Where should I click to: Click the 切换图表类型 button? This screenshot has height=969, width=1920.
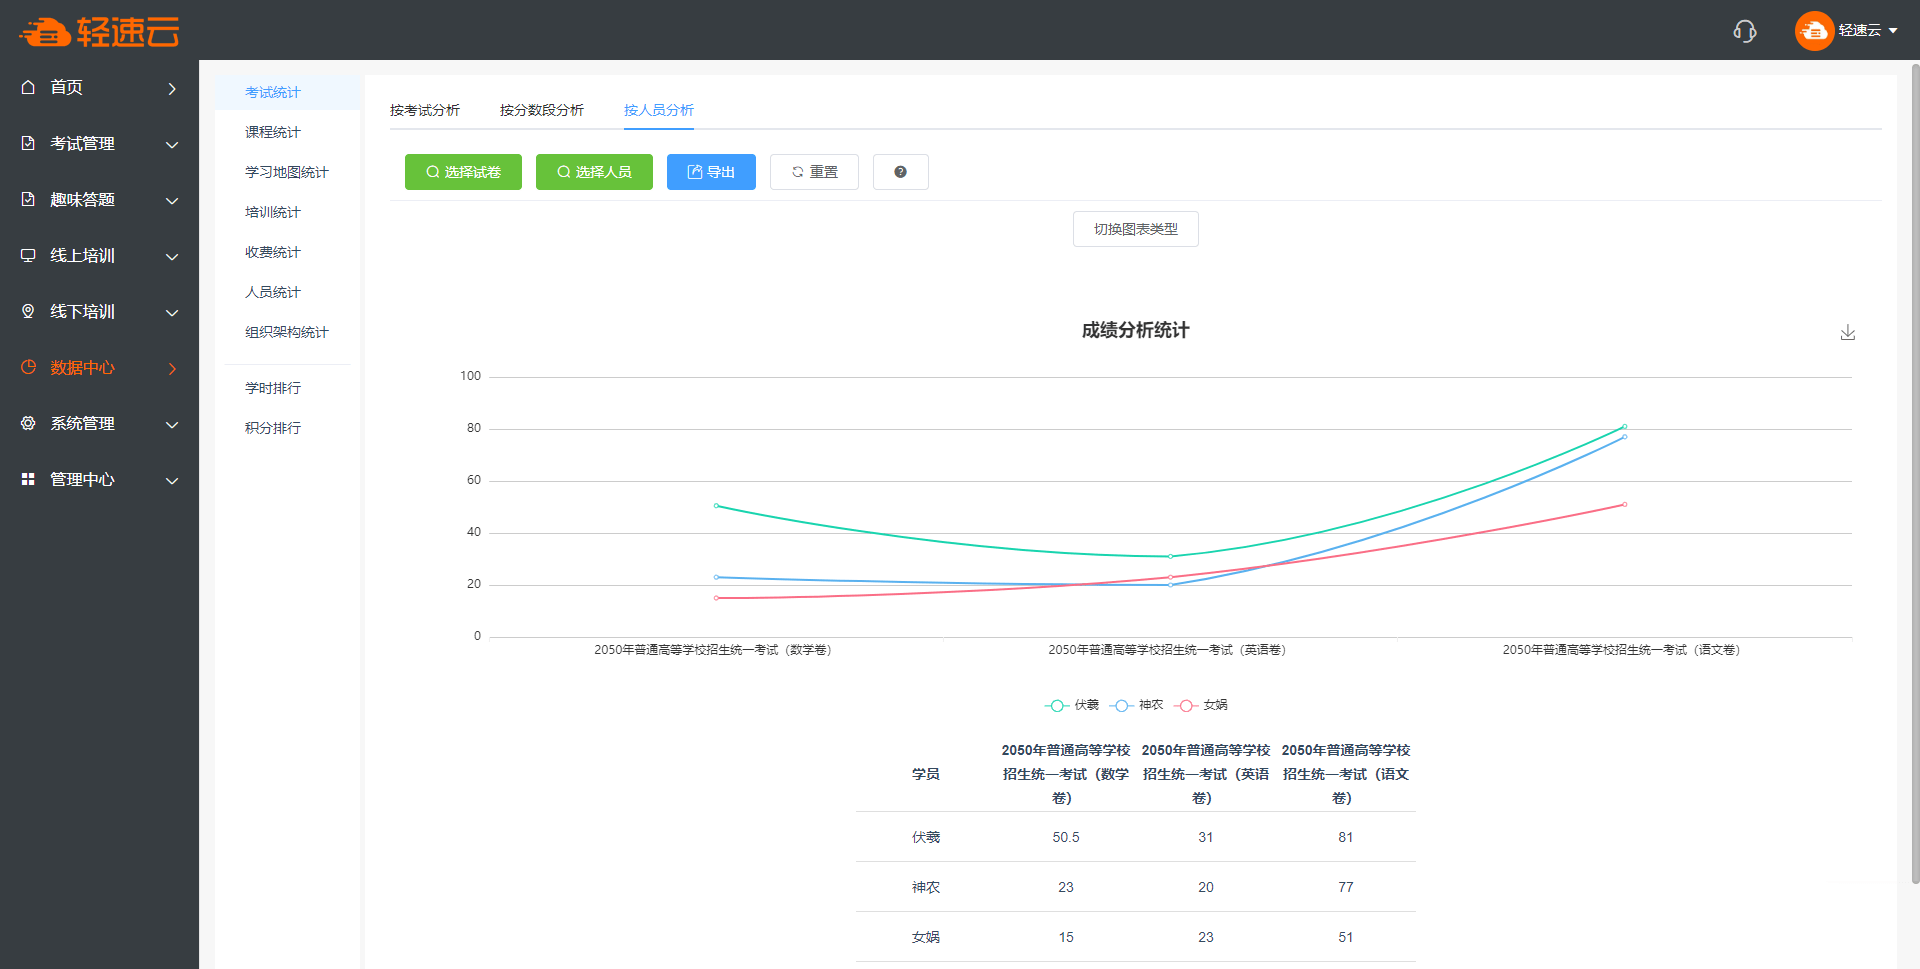click(1135, 229)
